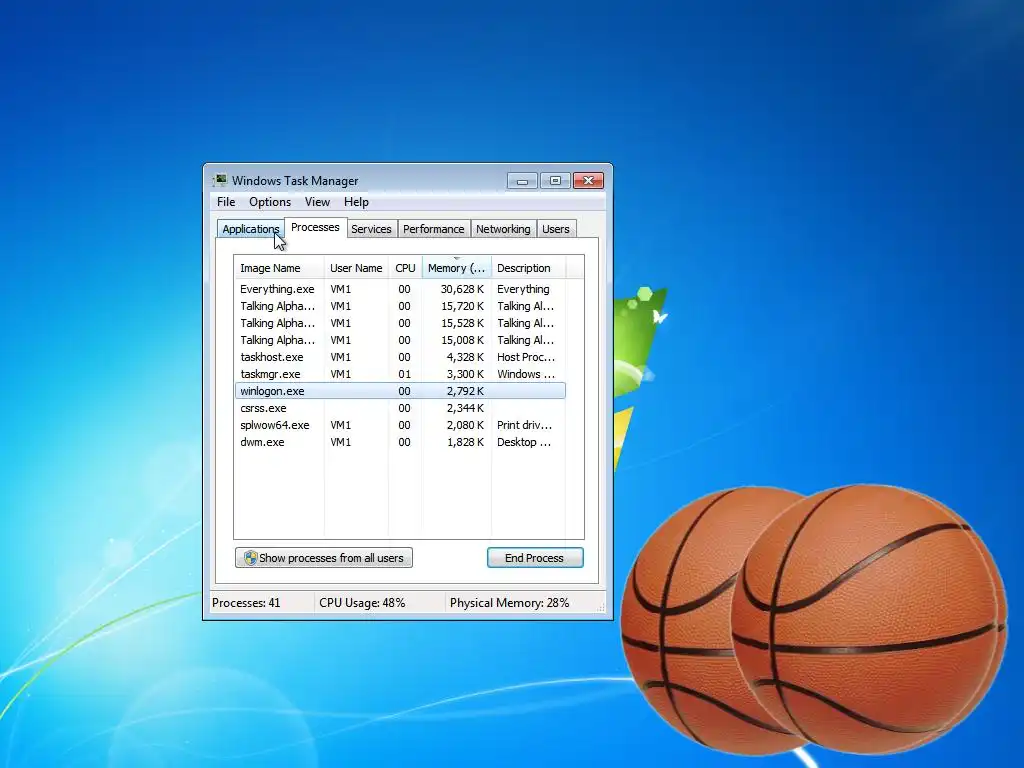Click the 2,344 K memory value
The height and width of the screenshot is (768, 1024).
point(466,408)
